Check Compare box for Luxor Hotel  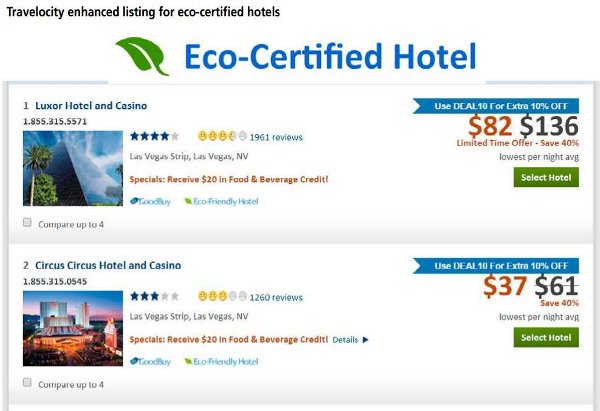pyautogui.click(x=27, y=222)
